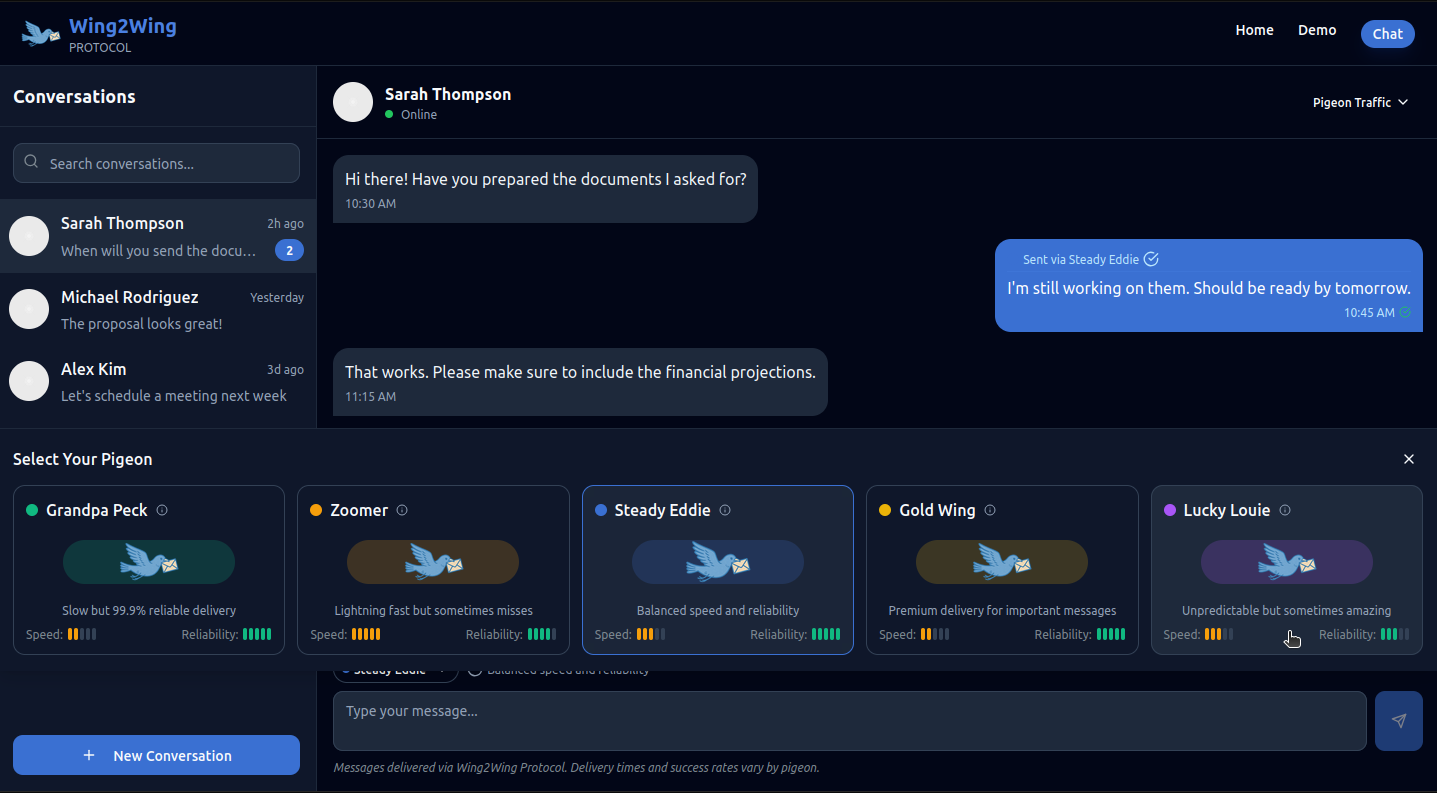Click the pigeon icon on Steady Eddie's card
Screen dimensions: 1437x793
click(717, 561)
